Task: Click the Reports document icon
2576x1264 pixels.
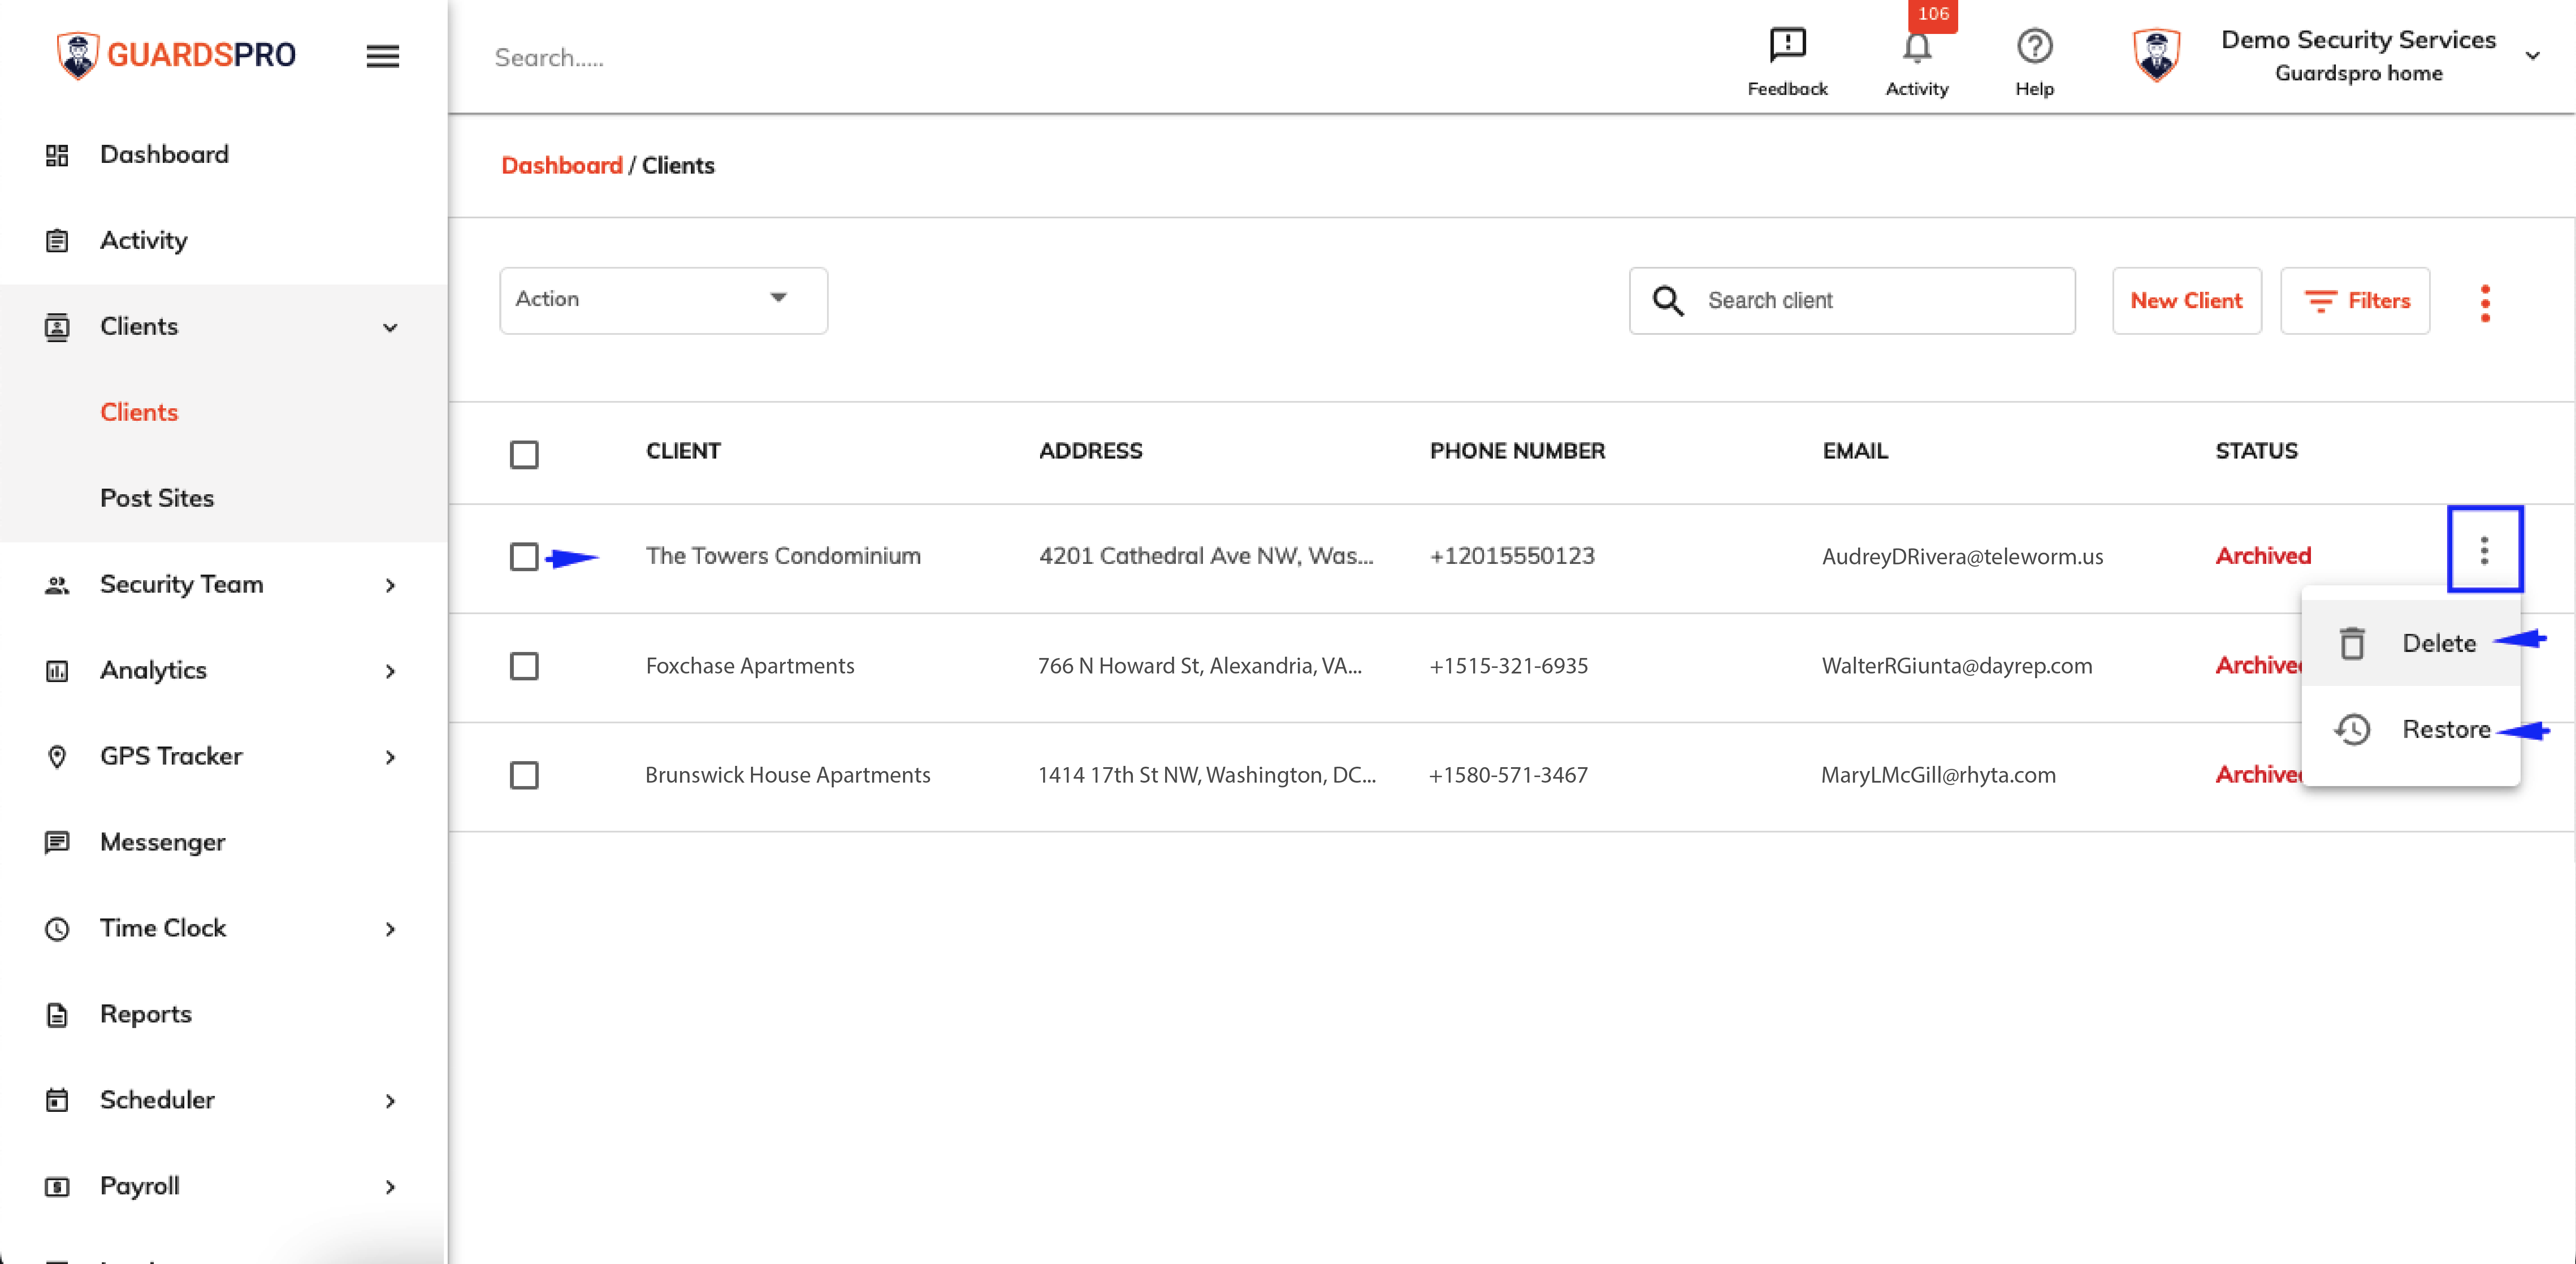Action: point(57,1015)
